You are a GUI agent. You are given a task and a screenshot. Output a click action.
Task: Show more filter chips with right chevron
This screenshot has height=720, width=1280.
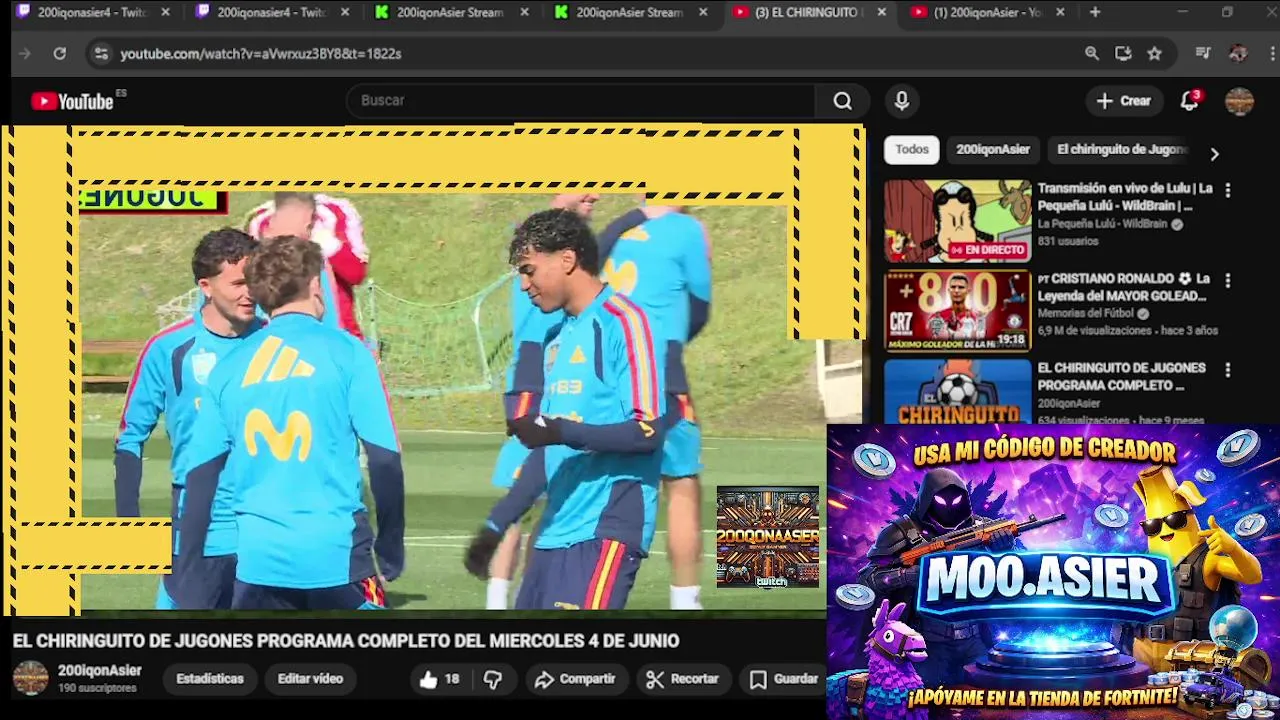[x=1214, y=154]
